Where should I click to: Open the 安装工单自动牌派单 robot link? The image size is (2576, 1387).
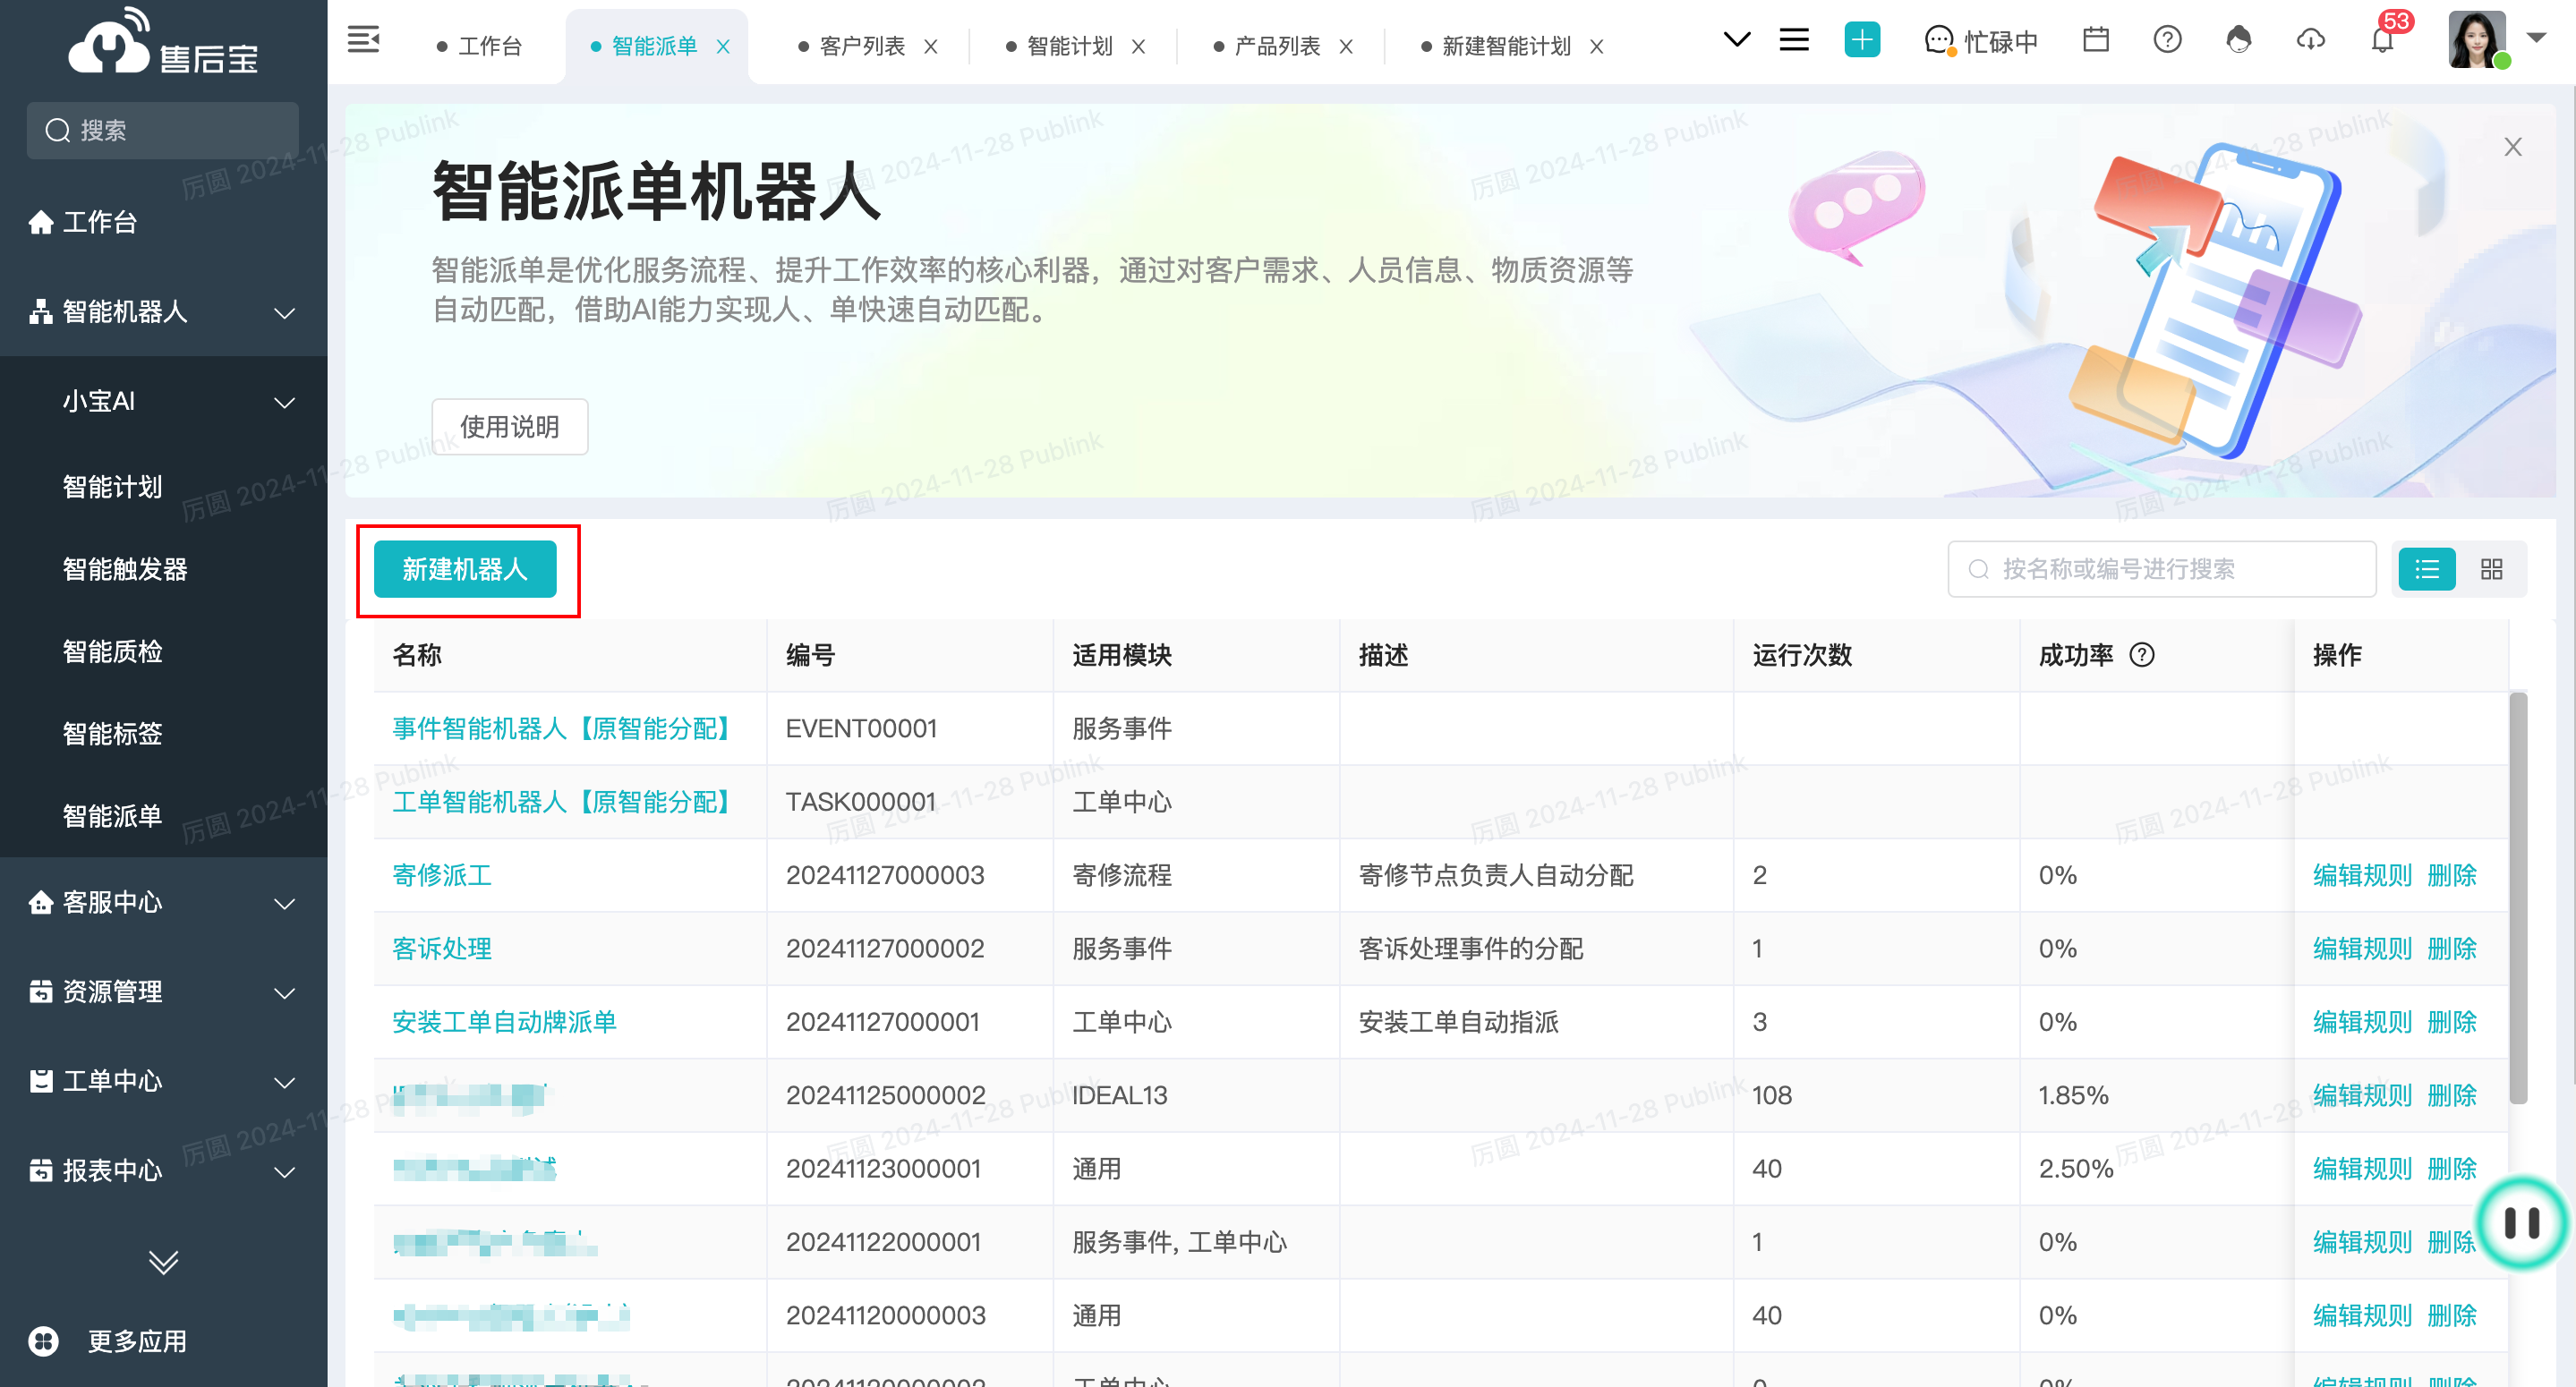click(x=504, y=1022)
